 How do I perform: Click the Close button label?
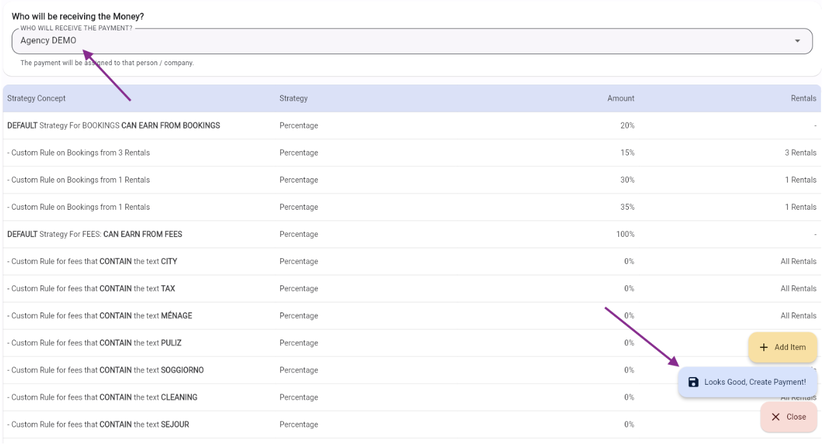pyautogui.click(x=796, y=417)
